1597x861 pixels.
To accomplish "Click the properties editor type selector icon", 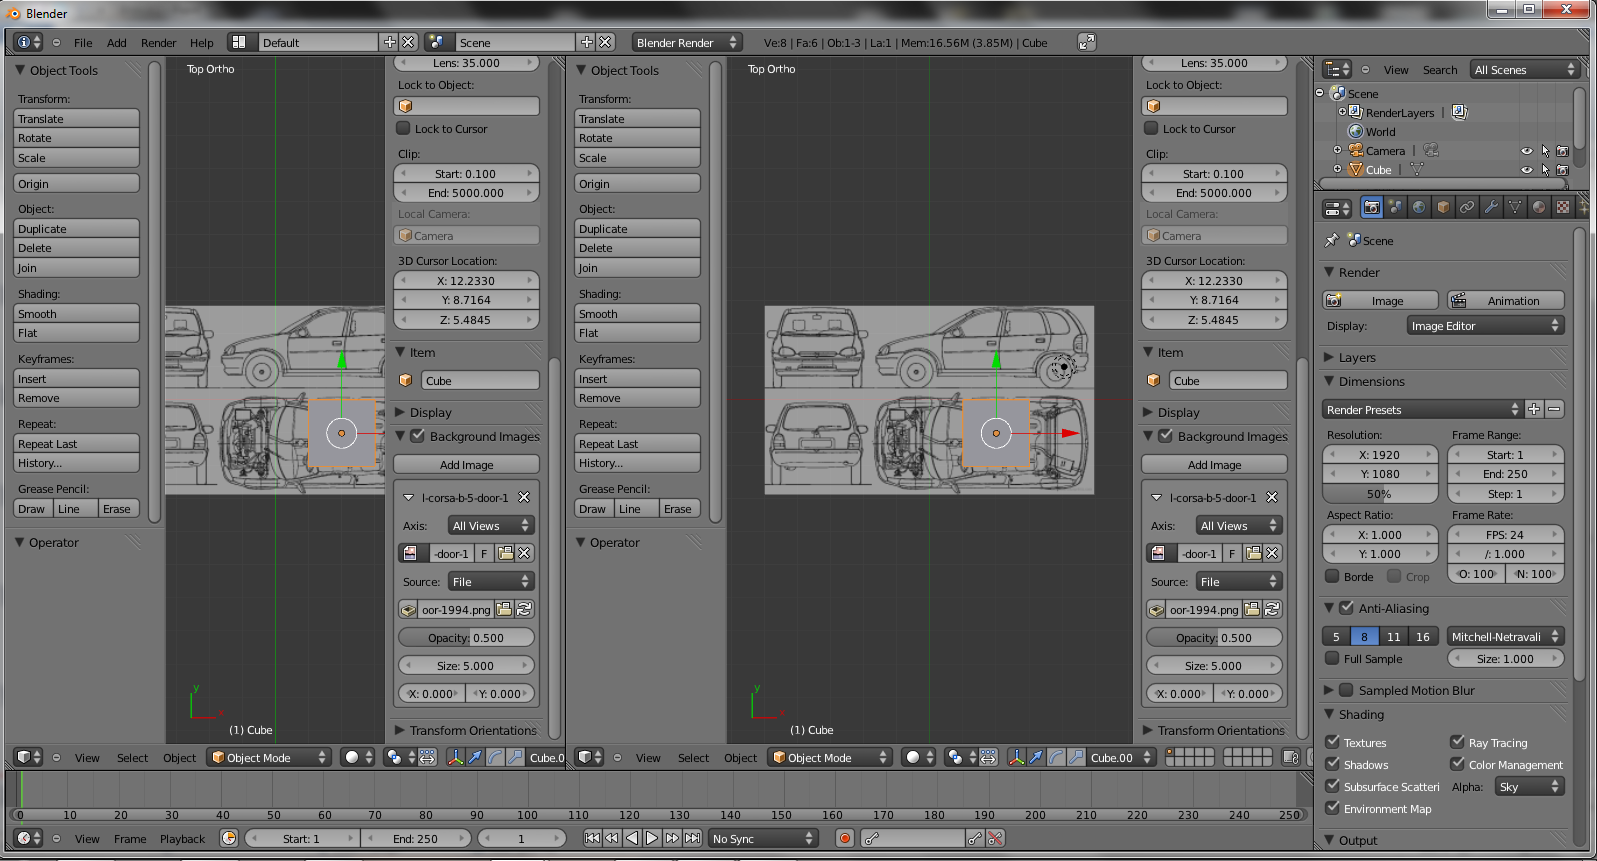I will 1337,208.
